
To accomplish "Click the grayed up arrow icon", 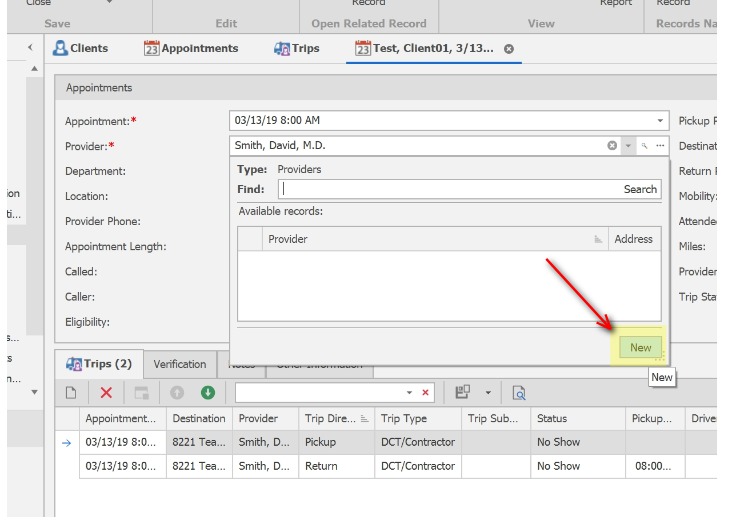I will [177, 393].
